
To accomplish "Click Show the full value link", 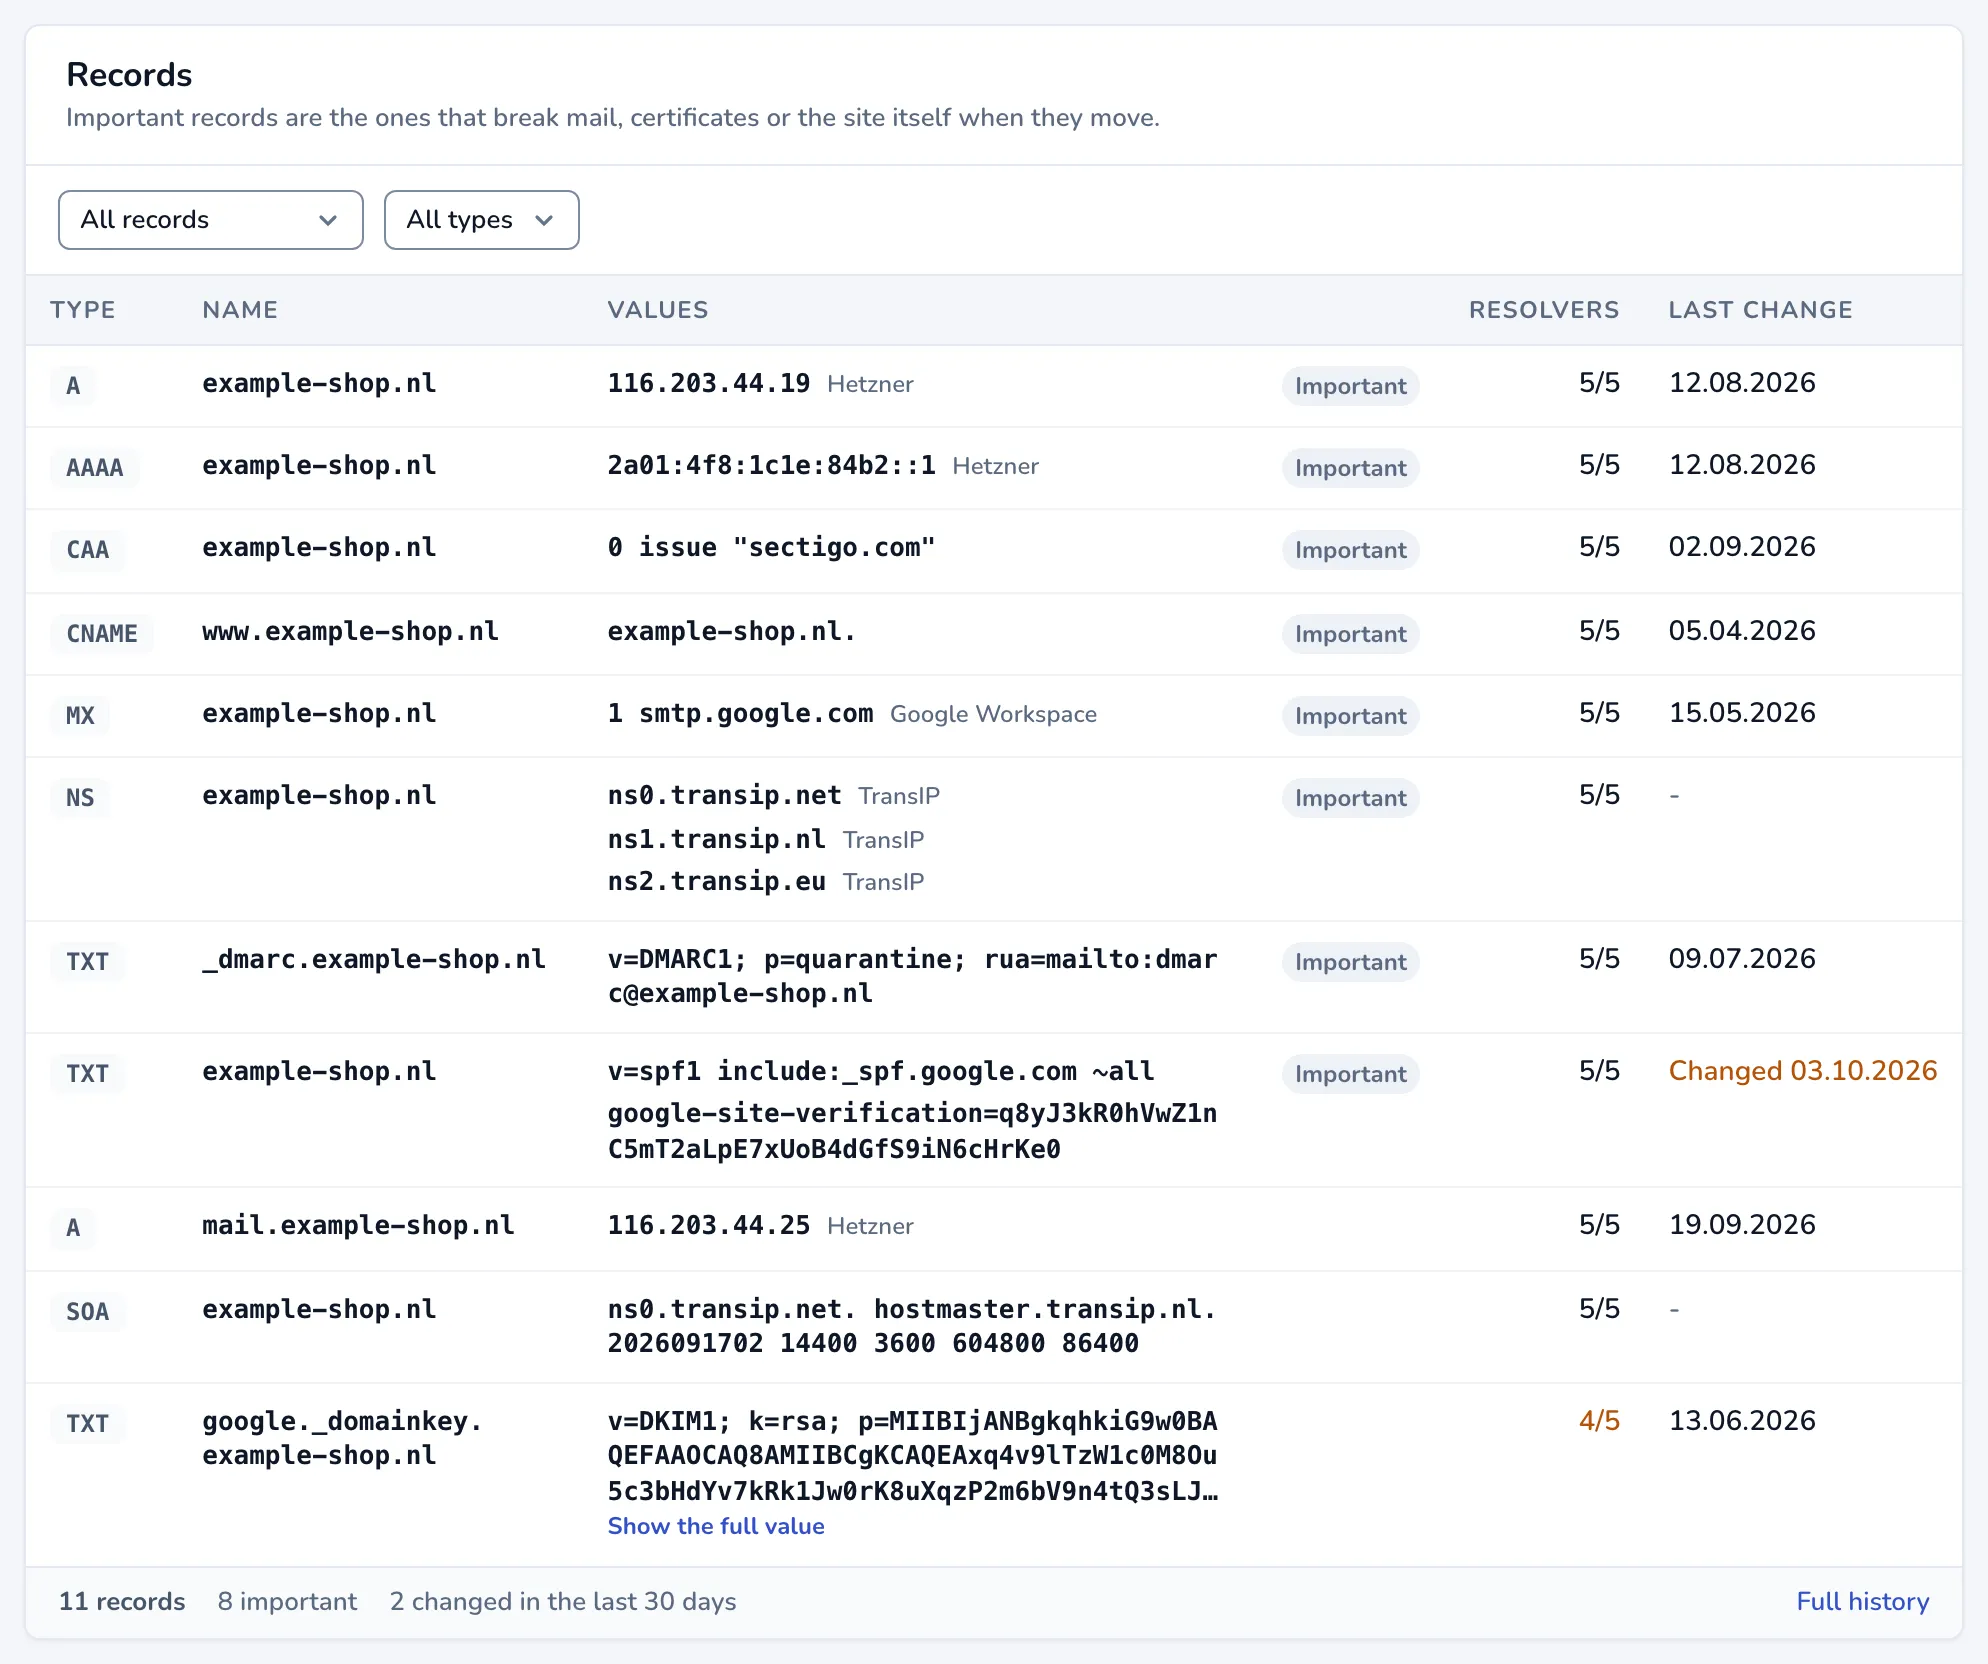I will tap(716, 1526).
